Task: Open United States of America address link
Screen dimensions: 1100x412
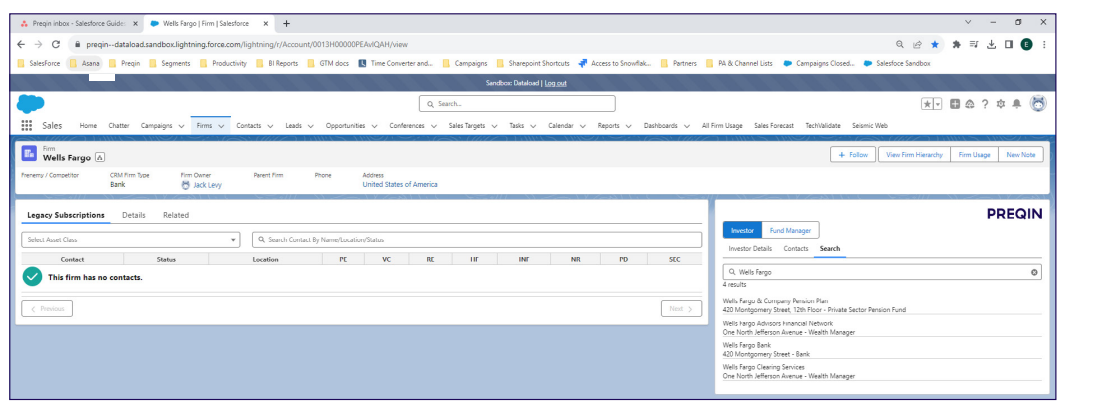Action: tap(400, 185)
